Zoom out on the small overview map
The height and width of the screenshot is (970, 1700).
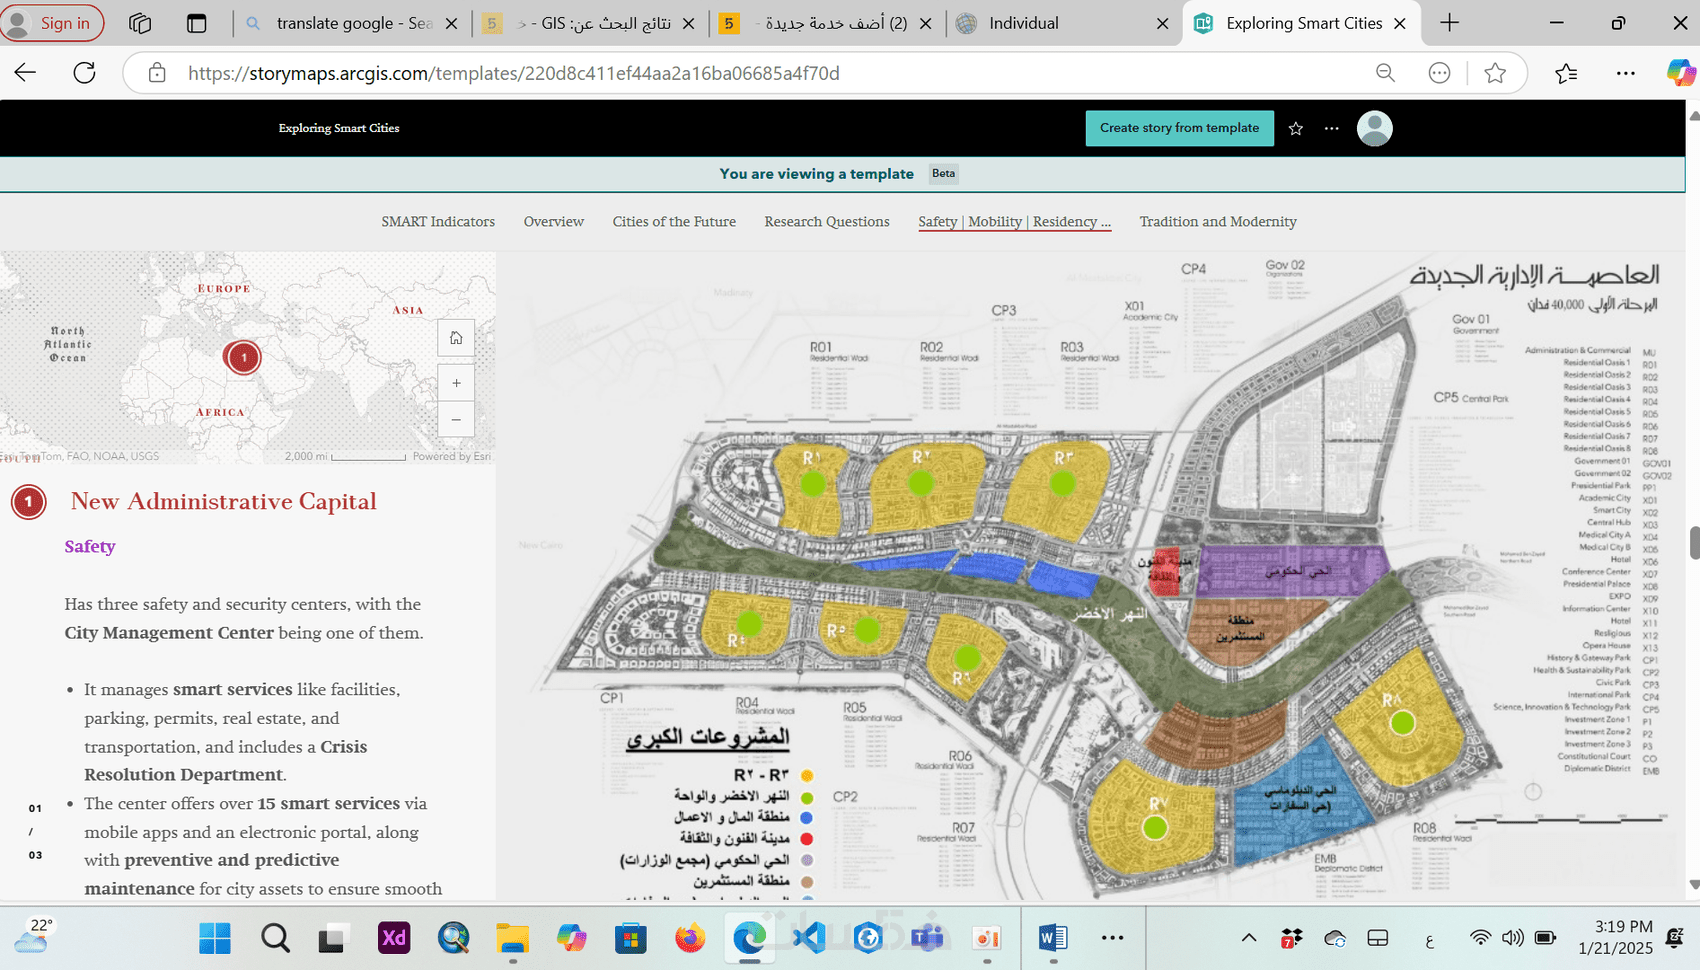(456, 420)
